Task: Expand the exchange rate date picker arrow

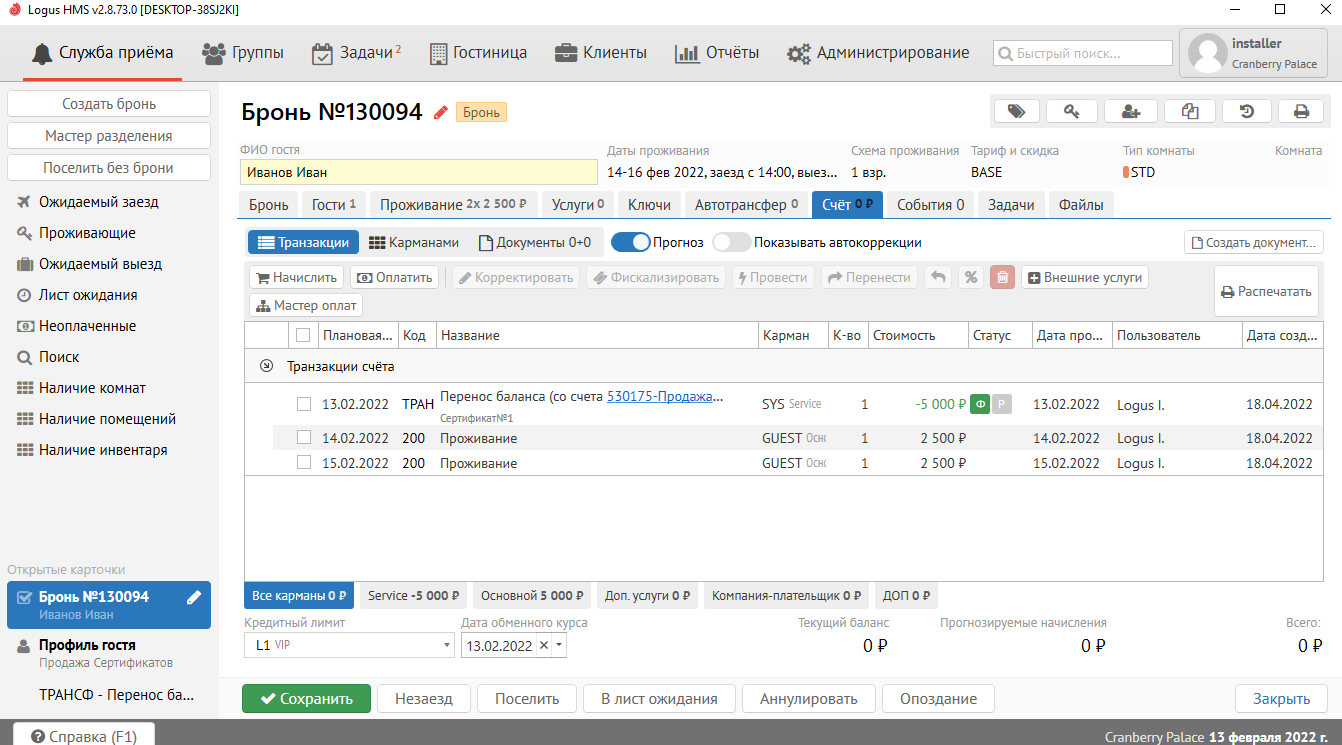Action: (x=559, y=646)
